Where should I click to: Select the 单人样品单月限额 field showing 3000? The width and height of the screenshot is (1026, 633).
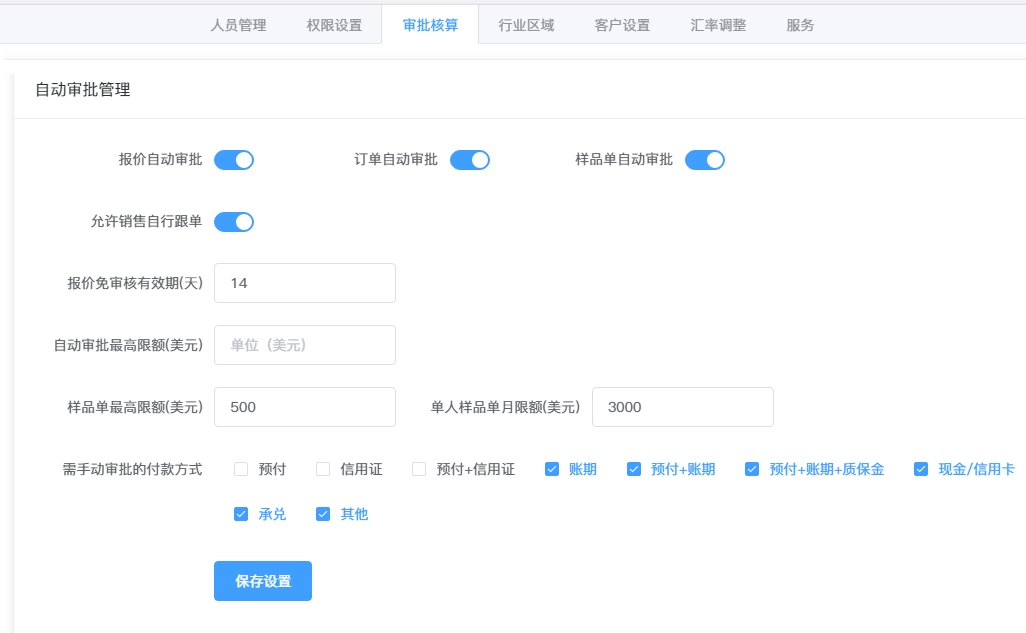pos(682,407)
